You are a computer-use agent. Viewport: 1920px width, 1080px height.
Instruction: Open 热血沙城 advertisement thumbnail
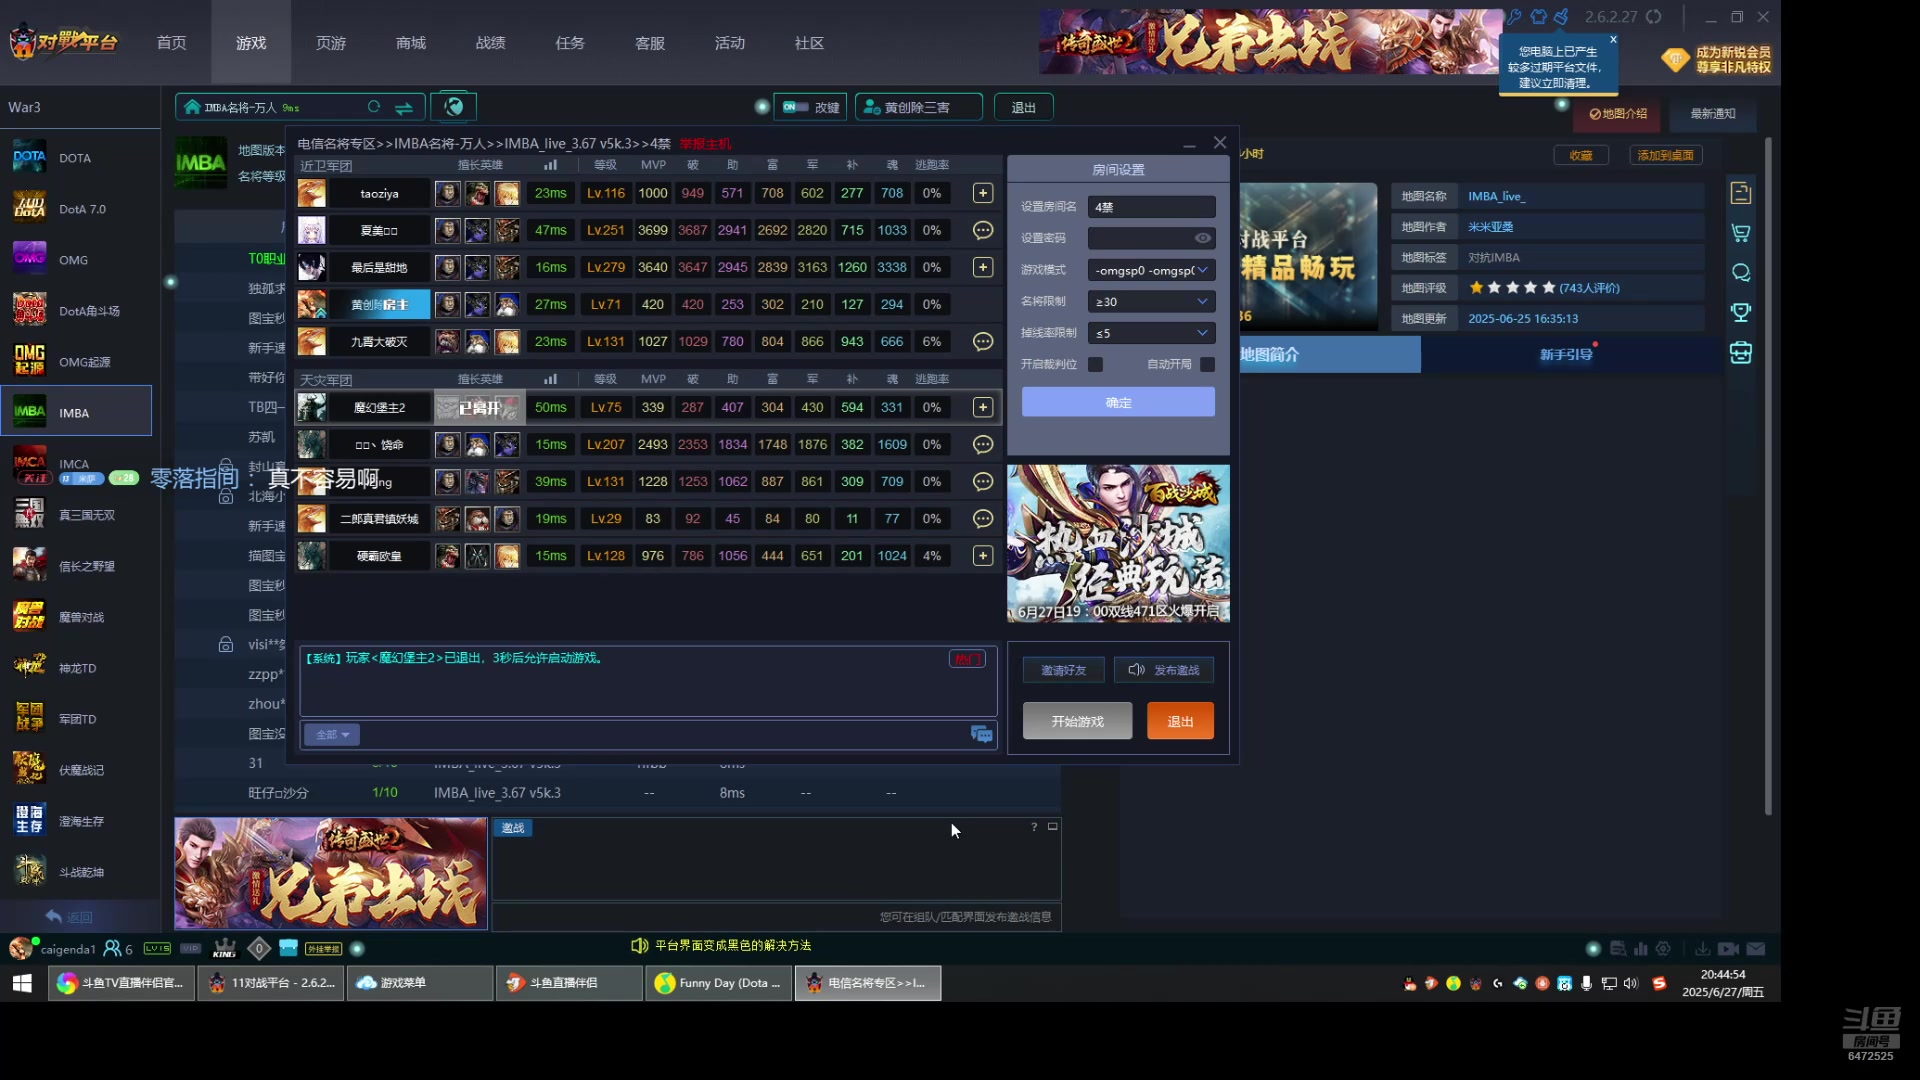coord(1118,543)
